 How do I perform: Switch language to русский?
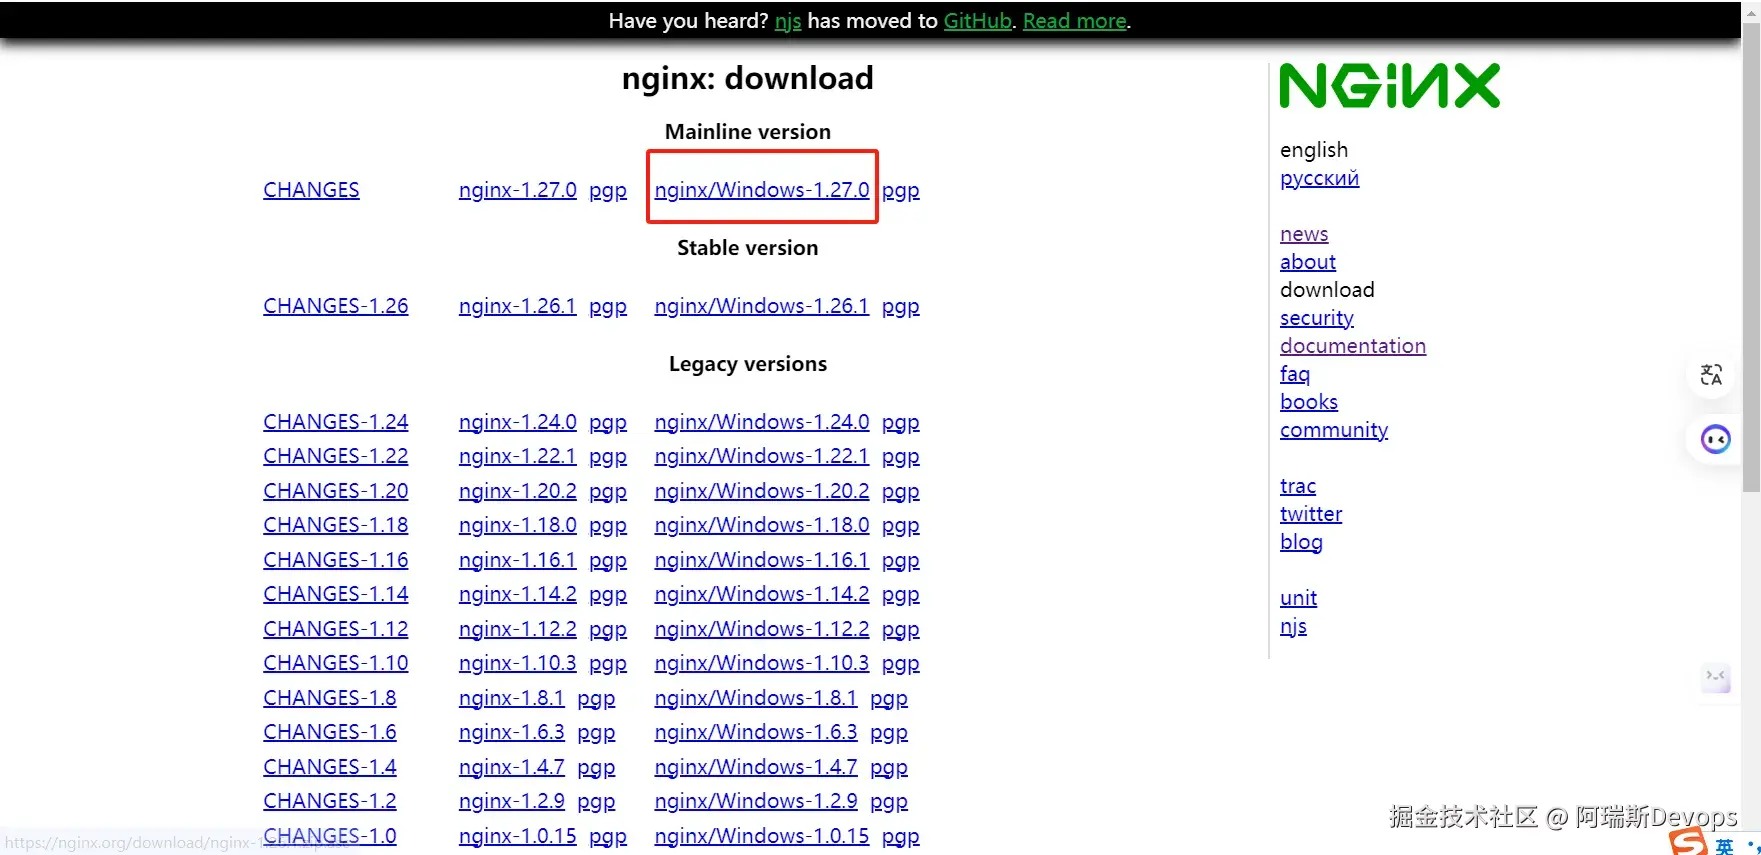coord(1319,178)
